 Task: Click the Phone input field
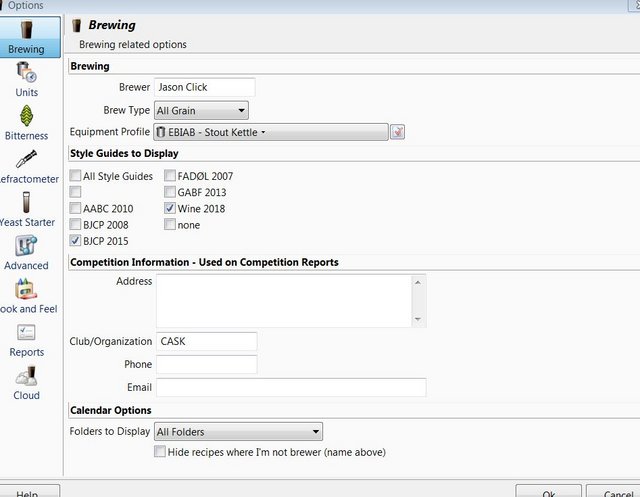pos(207,364)
